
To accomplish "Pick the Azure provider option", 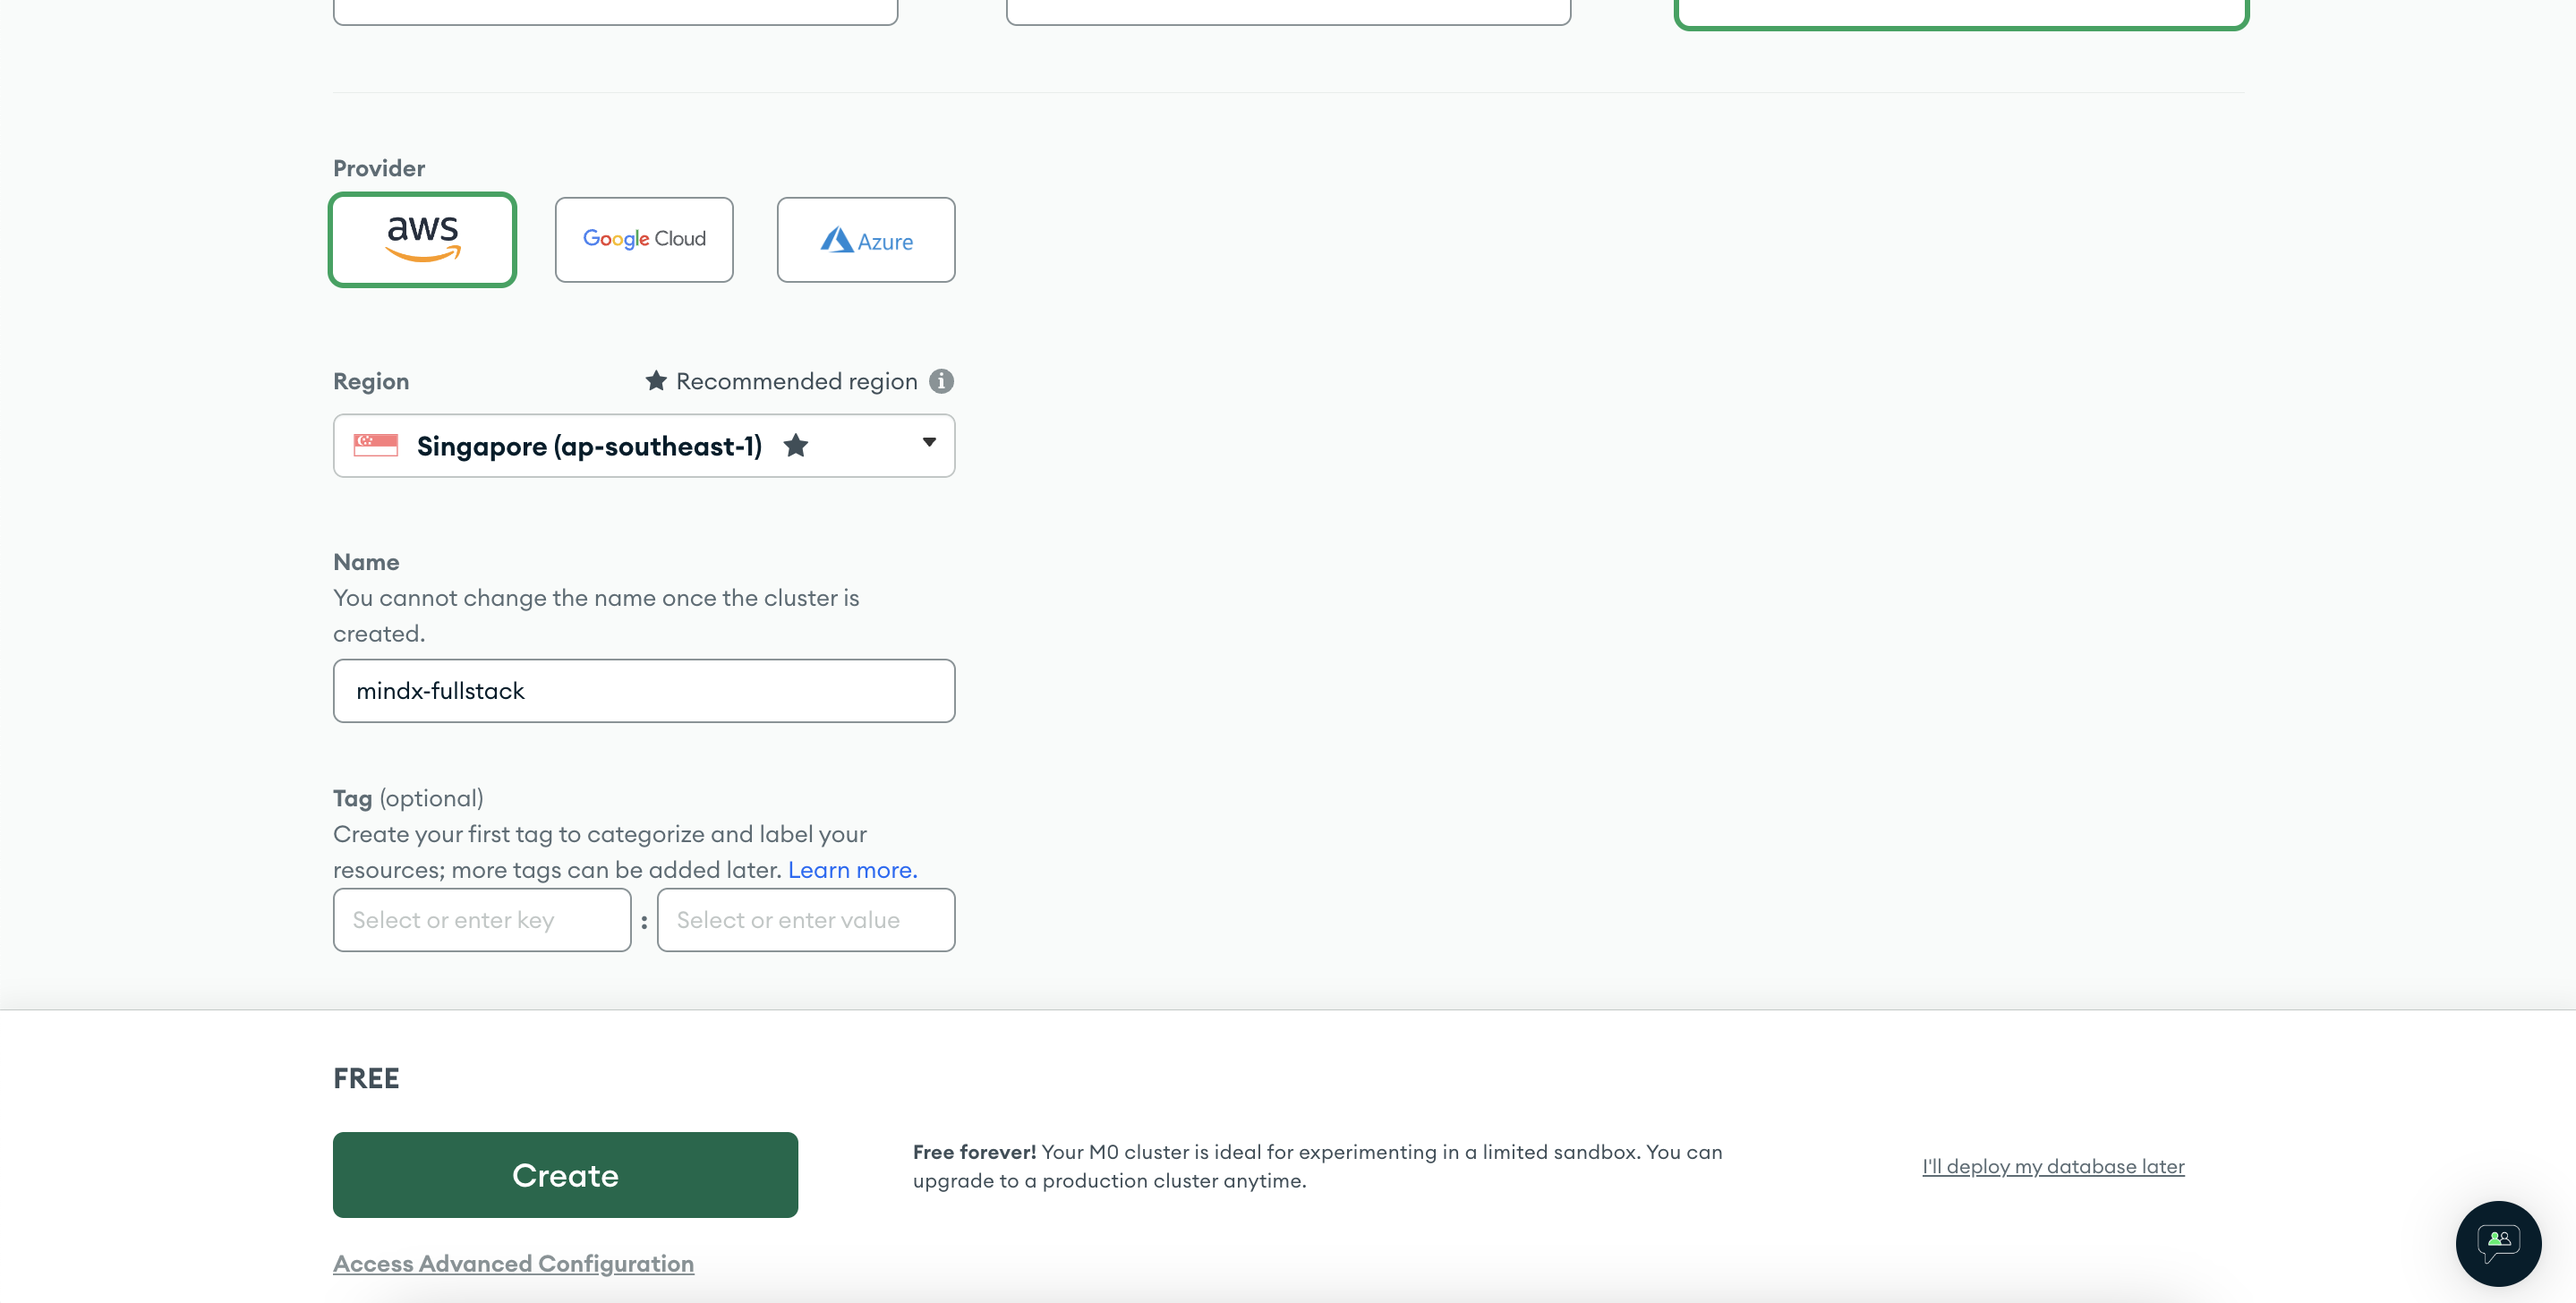I will (865, 239).
